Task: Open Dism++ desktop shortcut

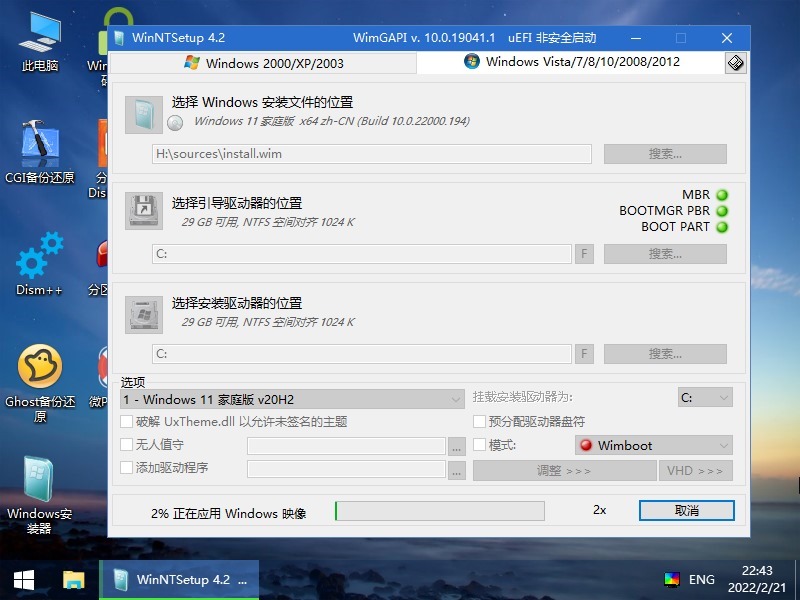Action: pos(40,262)
